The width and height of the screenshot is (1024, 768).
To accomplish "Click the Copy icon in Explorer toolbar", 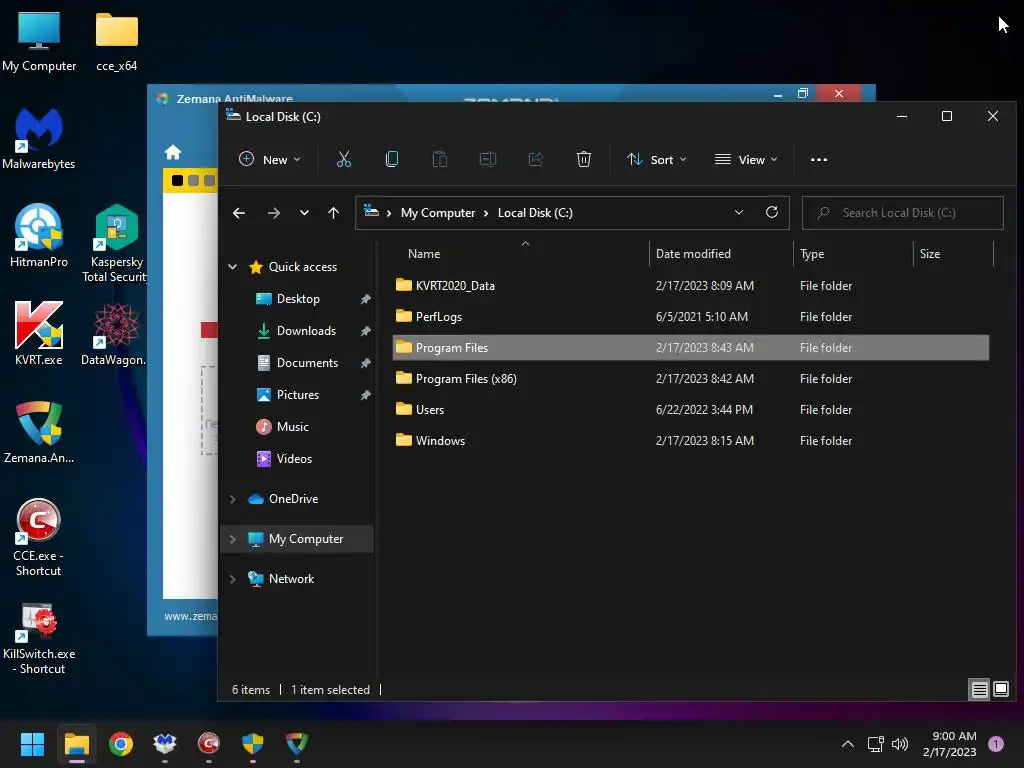I will click(x=392, y=159).
